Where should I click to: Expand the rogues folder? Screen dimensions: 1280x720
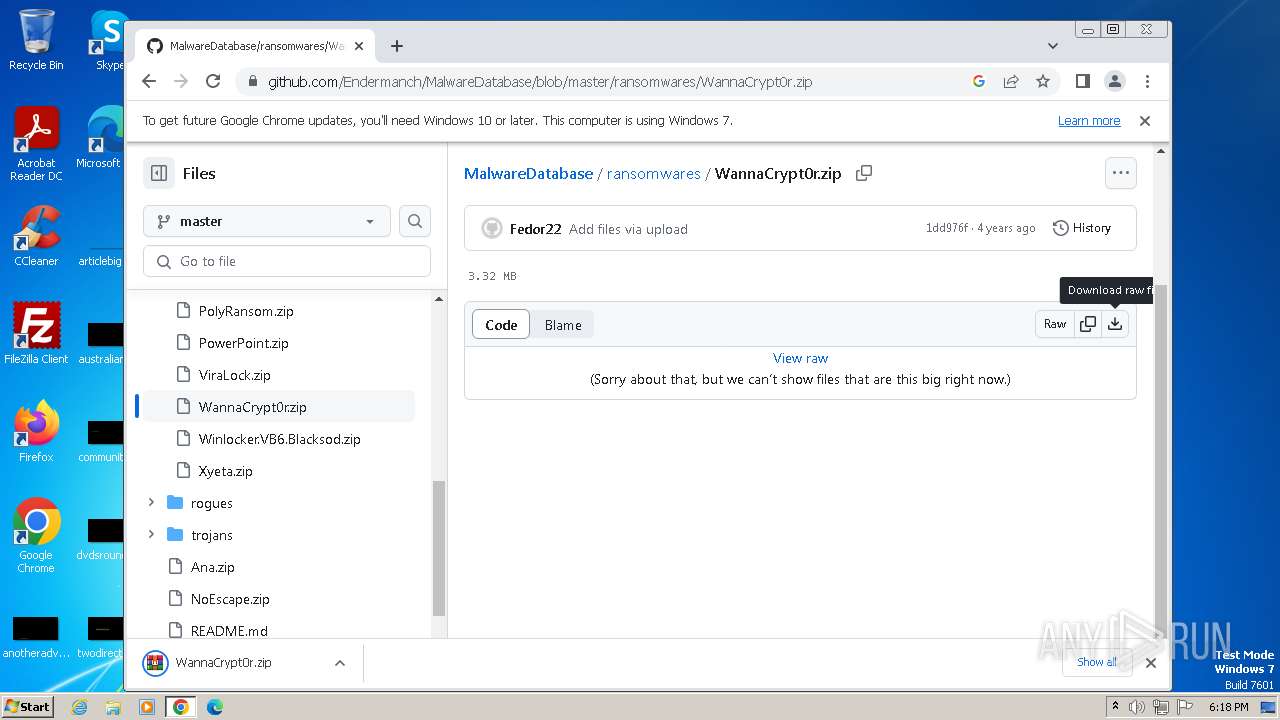click(151, 503)
